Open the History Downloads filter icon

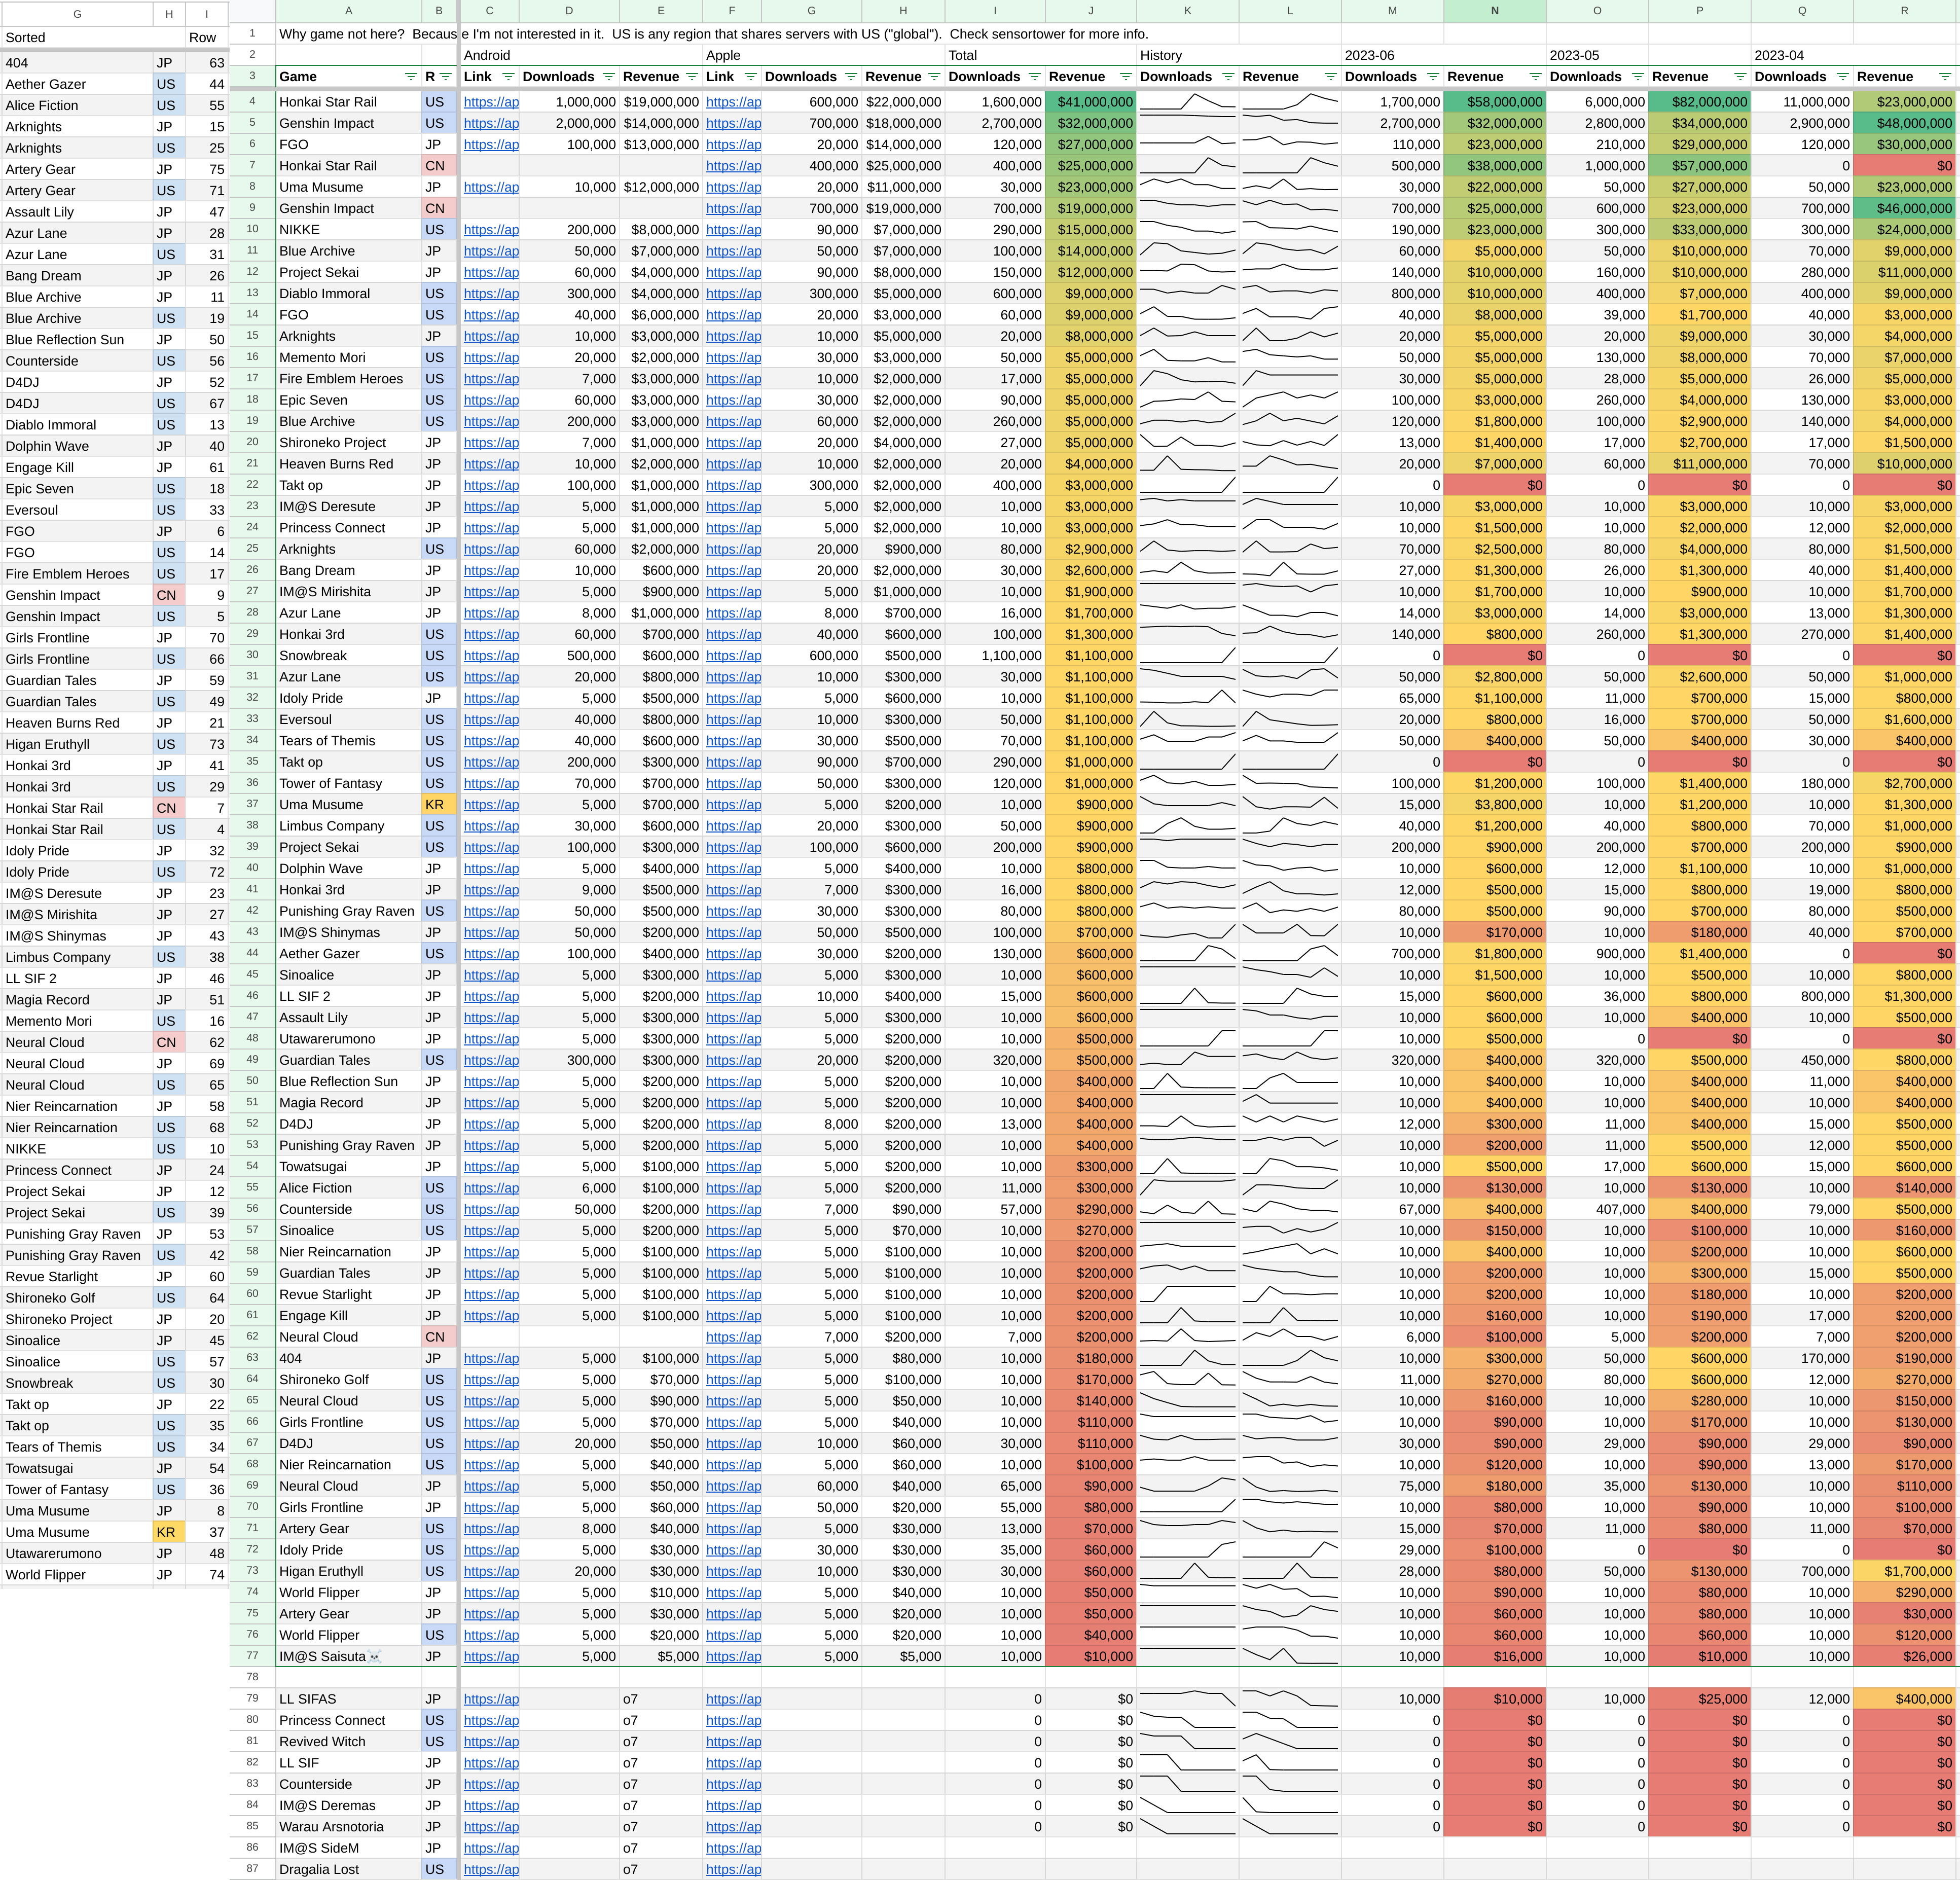click(x=1228, y=77)
